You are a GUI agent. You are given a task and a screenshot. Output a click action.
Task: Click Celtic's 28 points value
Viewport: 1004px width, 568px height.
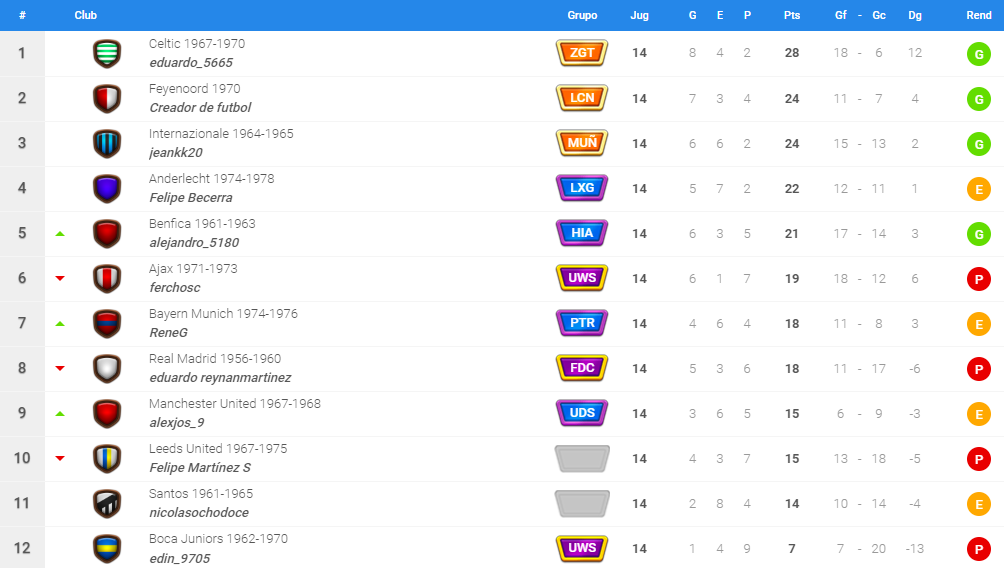[792, 53]
